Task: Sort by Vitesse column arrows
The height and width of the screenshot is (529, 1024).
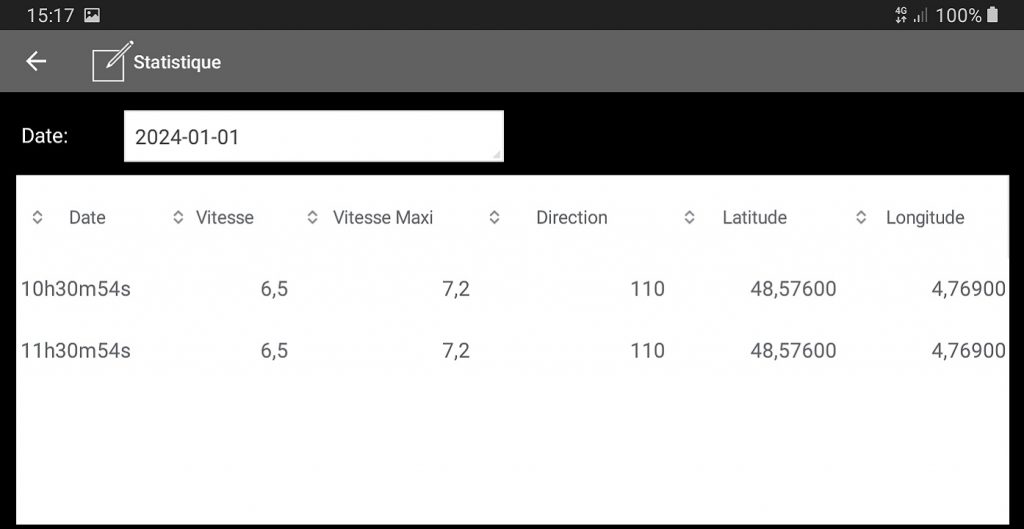Action: 178,217
